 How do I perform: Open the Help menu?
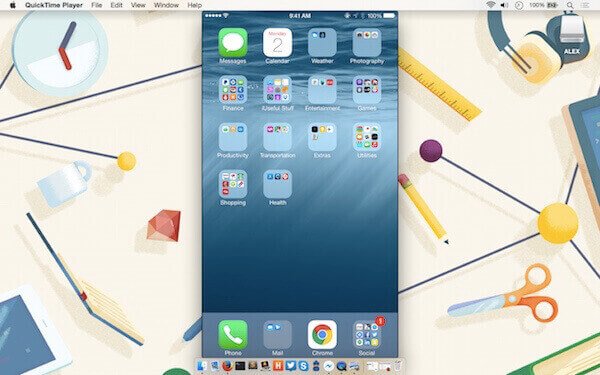194,5
